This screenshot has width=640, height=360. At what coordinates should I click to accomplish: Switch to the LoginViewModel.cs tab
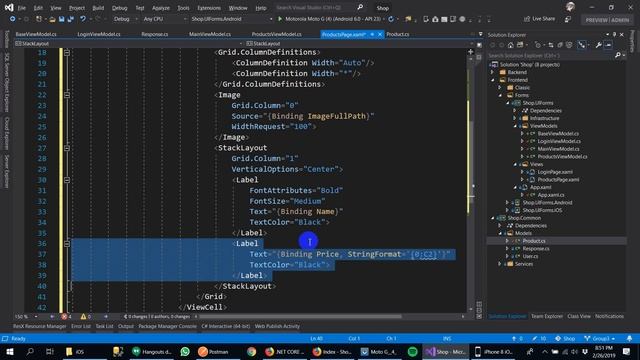(99, 34)
